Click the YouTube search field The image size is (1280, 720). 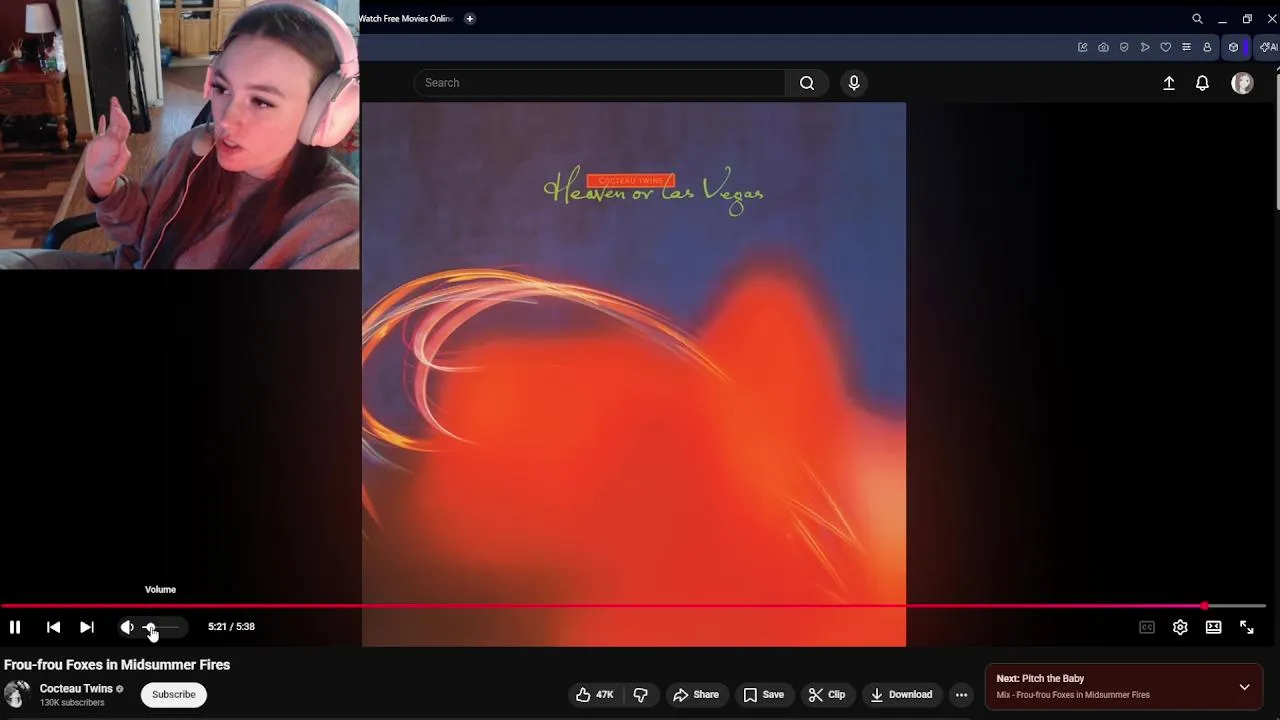click(x=600, y=83)
